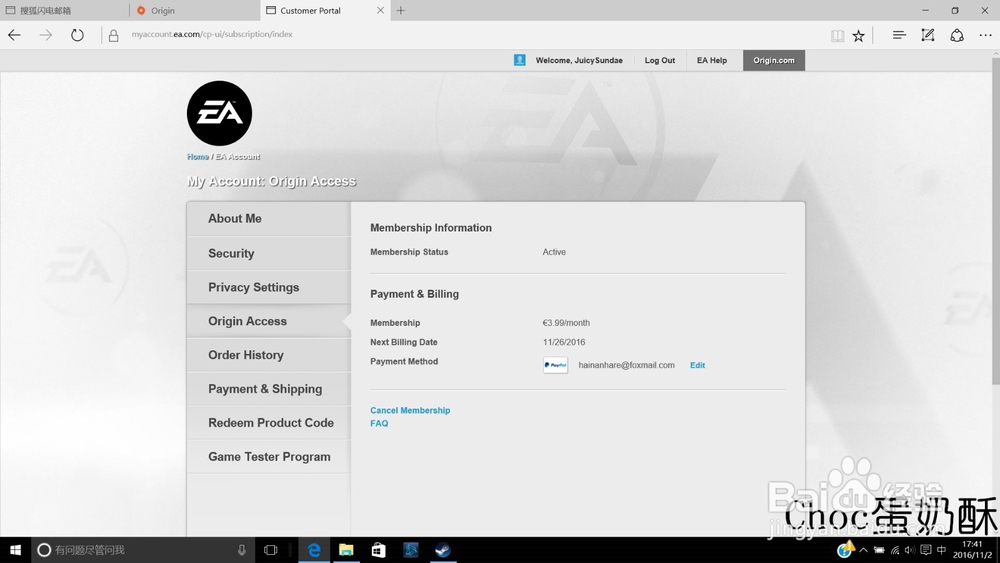Screen dimensions: 1000x563
Task: Click the EA logo
Action: click(x=219, y=113)
